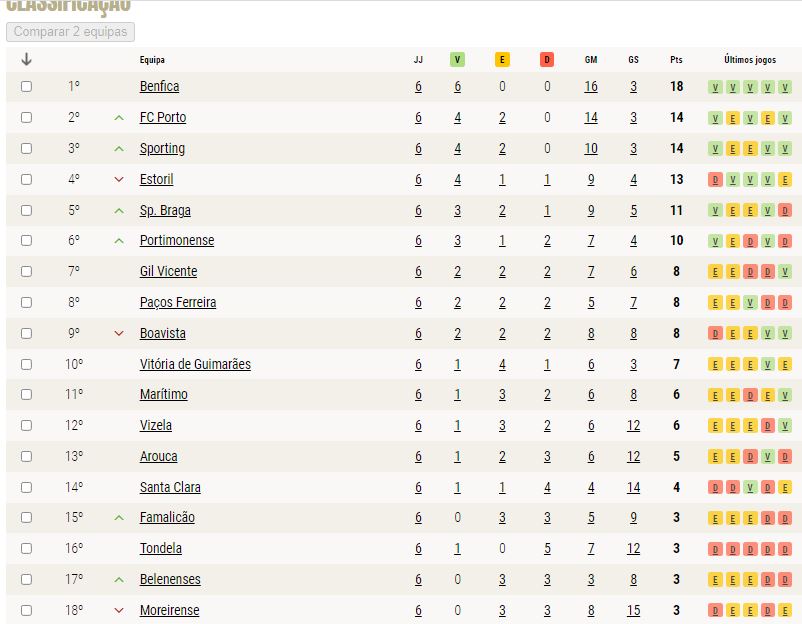Click red down chevron beside Boavista

(x=119, y=333)
